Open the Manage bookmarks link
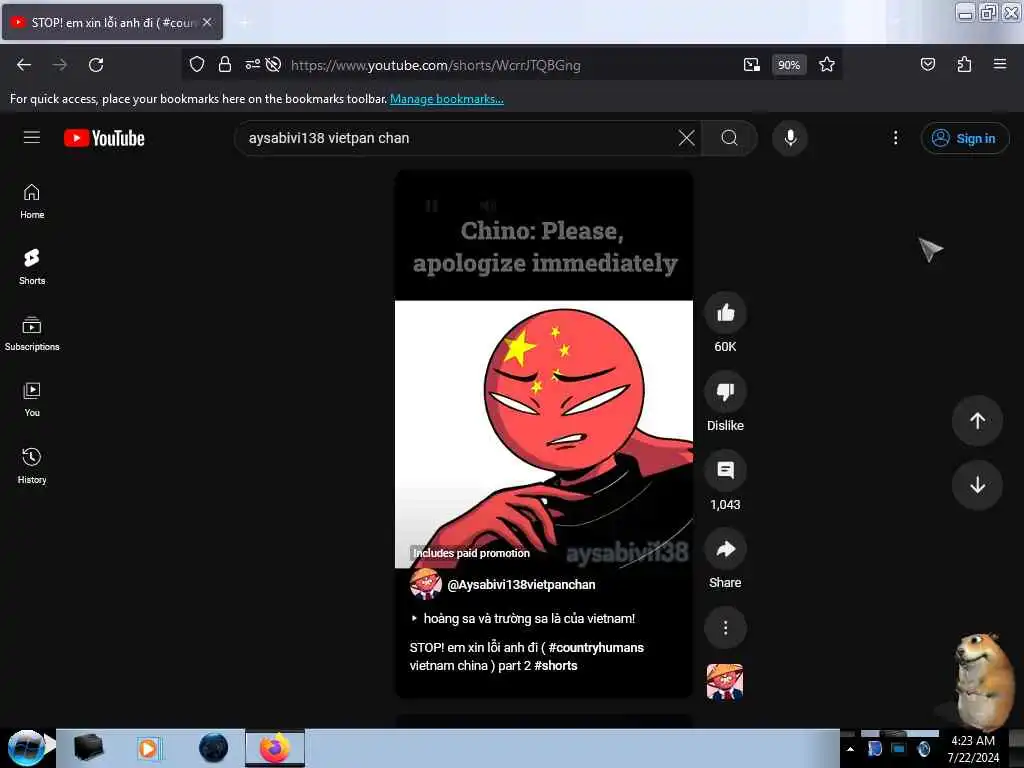 tap(447, 99)
